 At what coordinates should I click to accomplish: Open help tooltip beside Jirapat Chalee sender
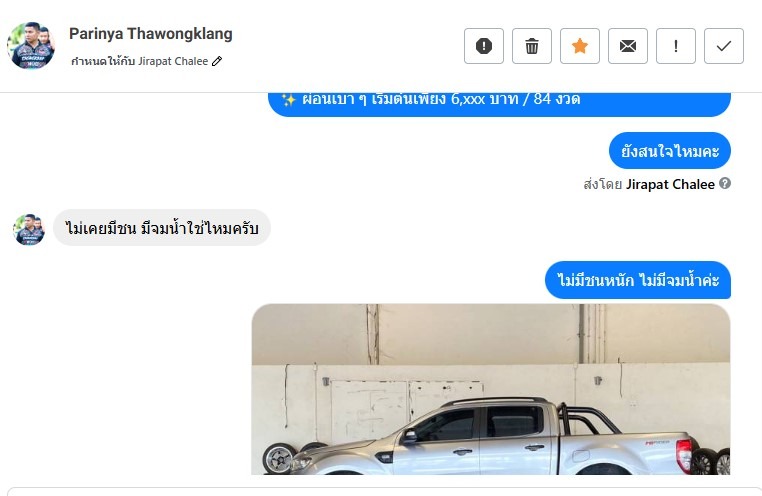(x=725, y=184)
